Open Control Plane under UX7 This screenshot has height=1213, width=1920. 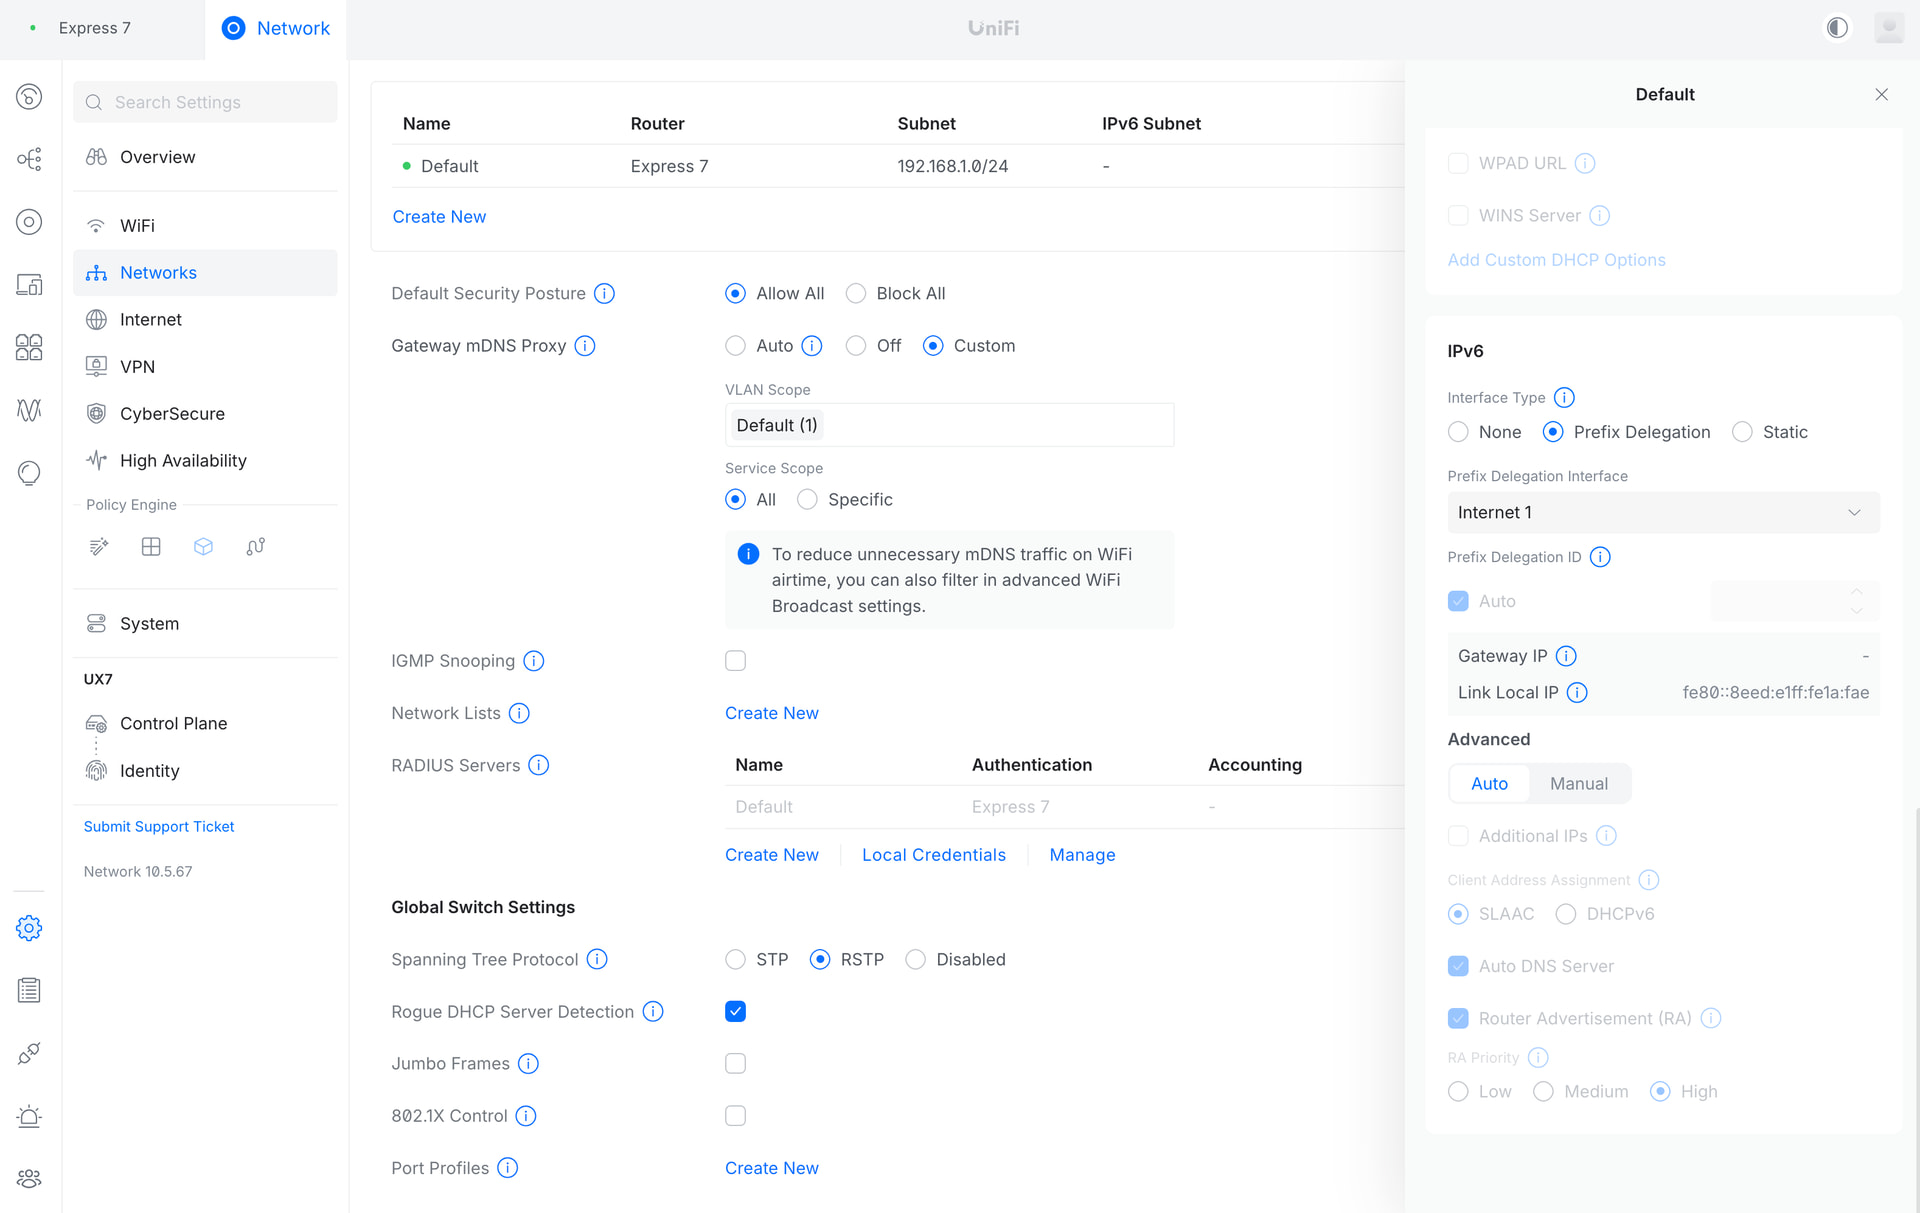[x=205, y=724]
